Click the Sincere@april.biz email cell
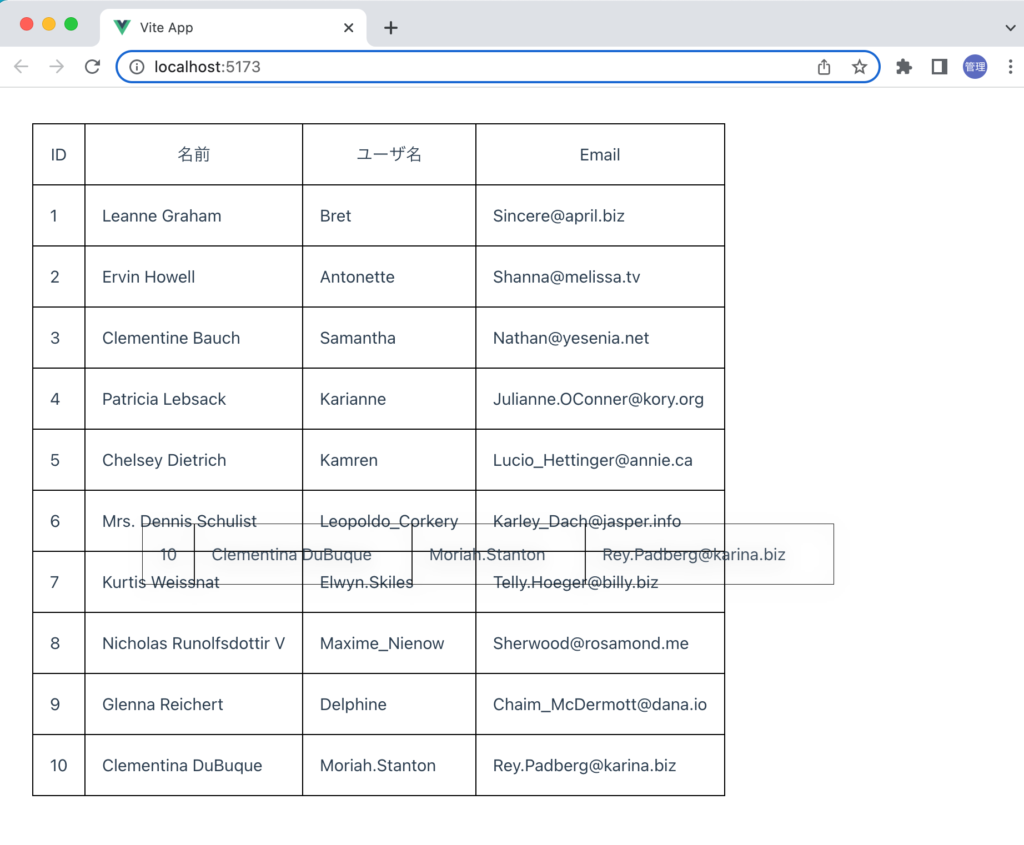The width and height of the screenshot is (1024, 845). click(558, 215)
